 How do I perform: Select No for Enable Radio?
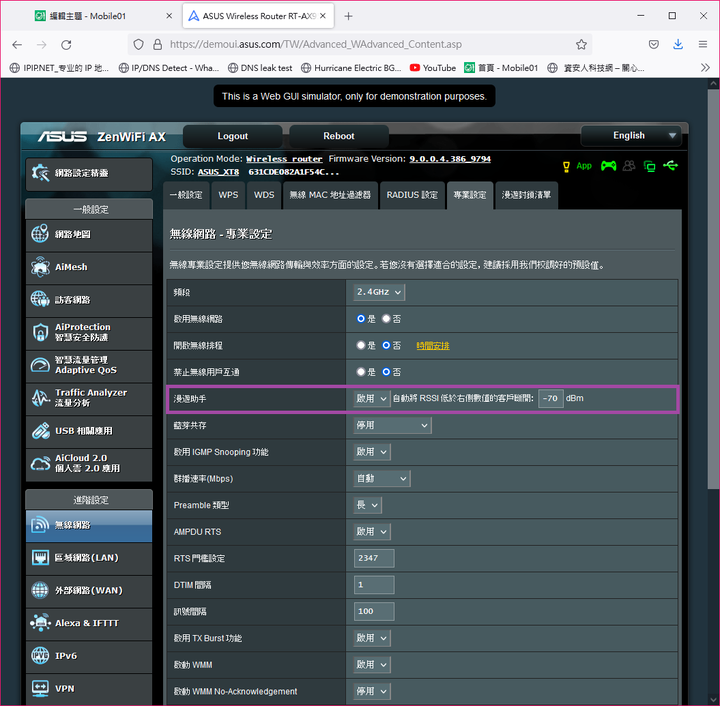tap(386, 319)
